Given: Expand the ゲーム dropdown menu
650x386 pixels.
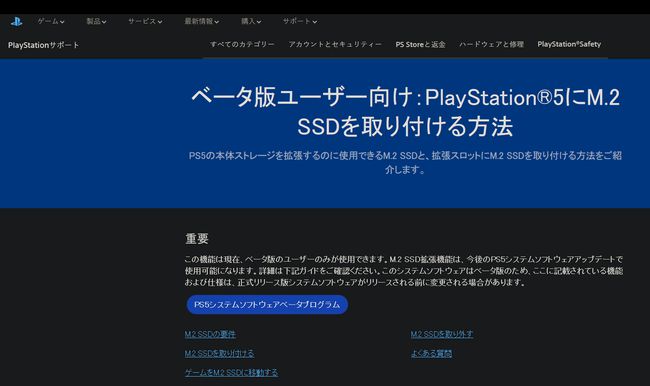Looking at the screenshot, I should [51, 21].
